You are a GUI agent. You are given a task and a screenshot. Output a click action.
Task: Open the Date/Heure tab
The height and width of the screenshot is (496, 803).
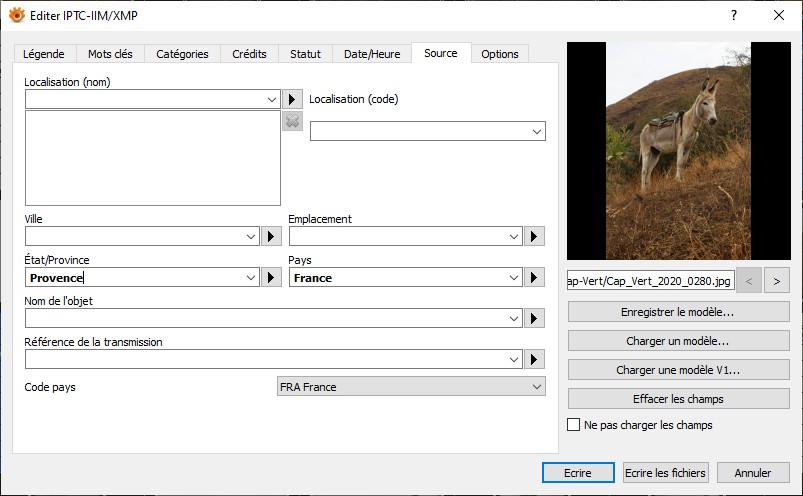pos(372,54)
